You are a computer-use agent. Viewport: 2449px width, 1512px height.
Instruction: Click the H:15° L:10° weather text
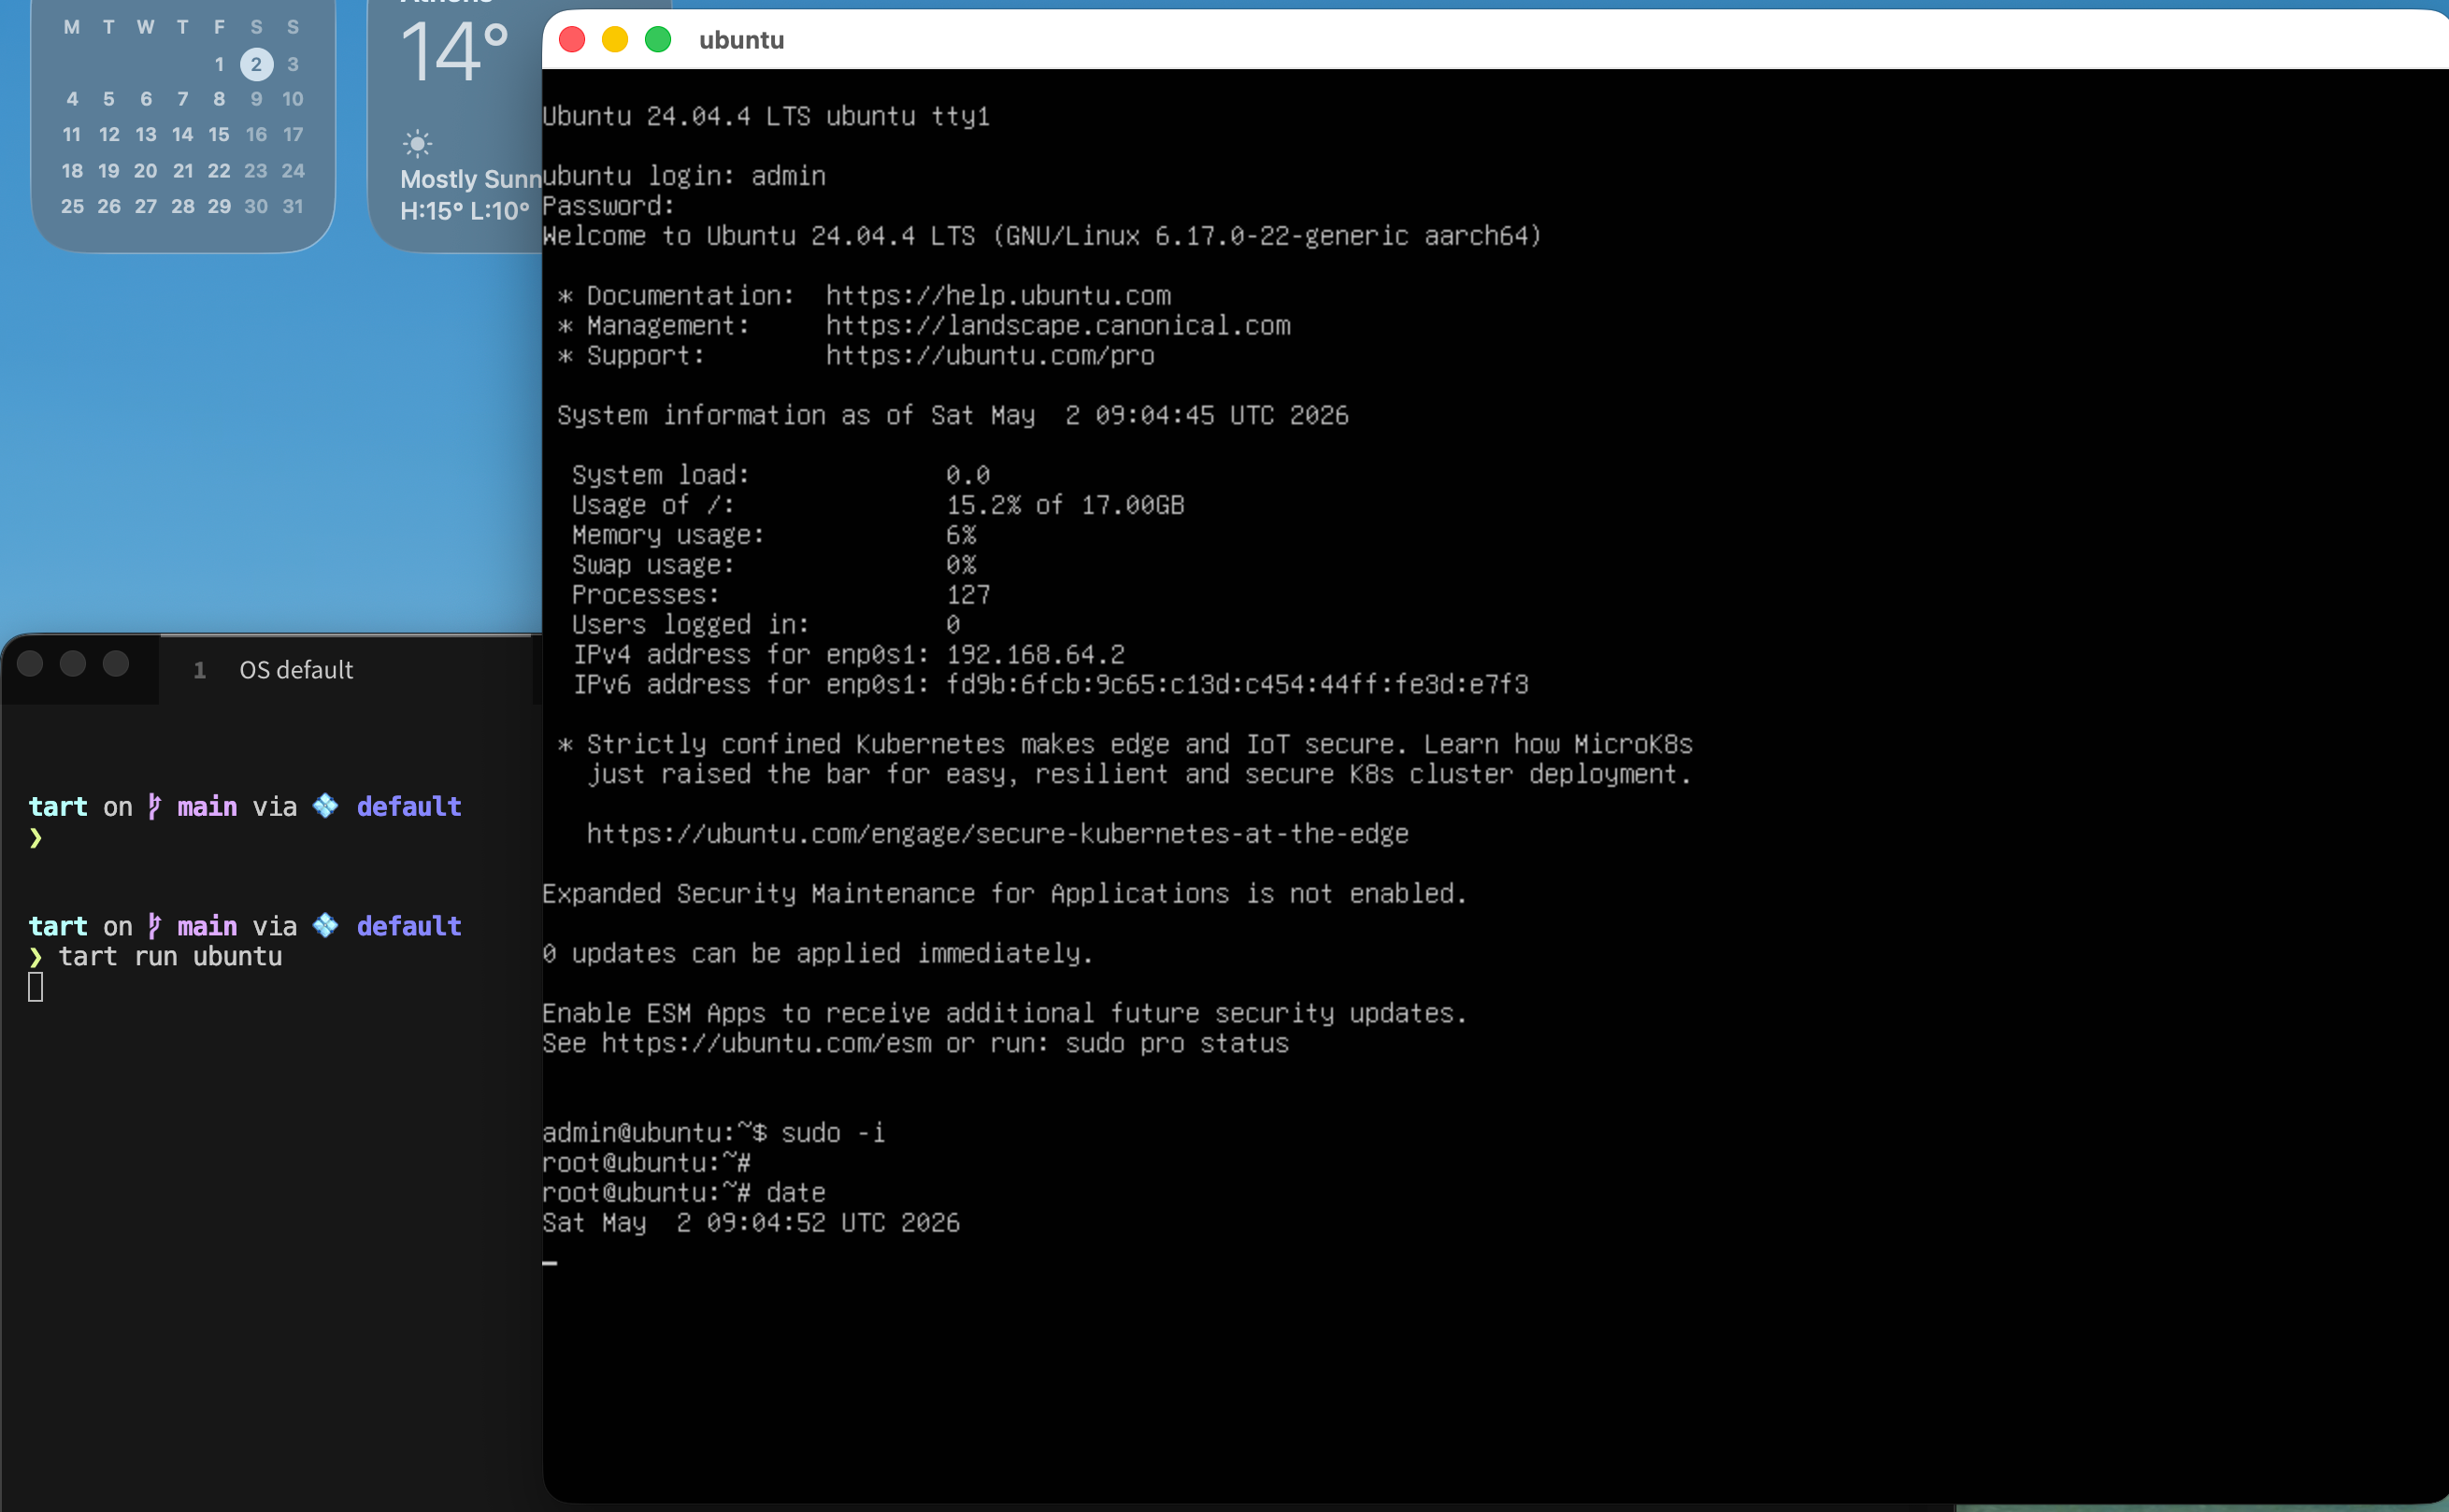pos(464,211)
